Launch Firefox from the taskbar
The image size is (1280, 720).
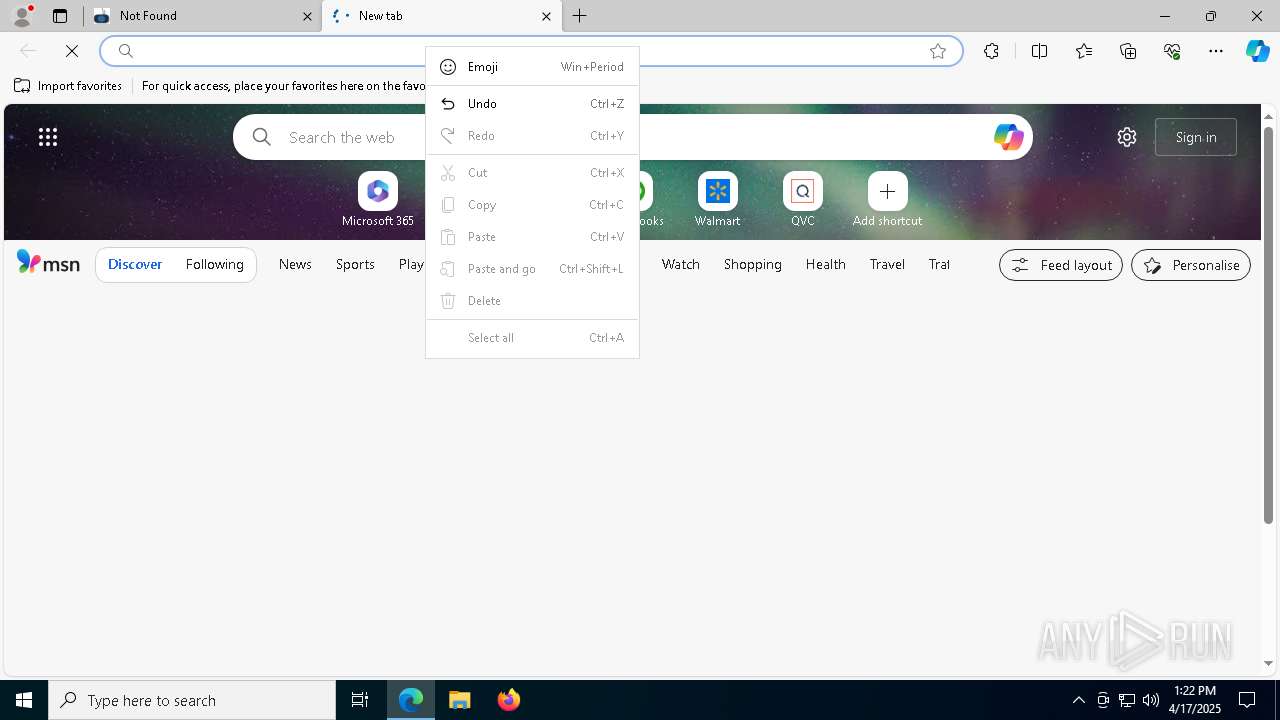click(x=509, y=700)
